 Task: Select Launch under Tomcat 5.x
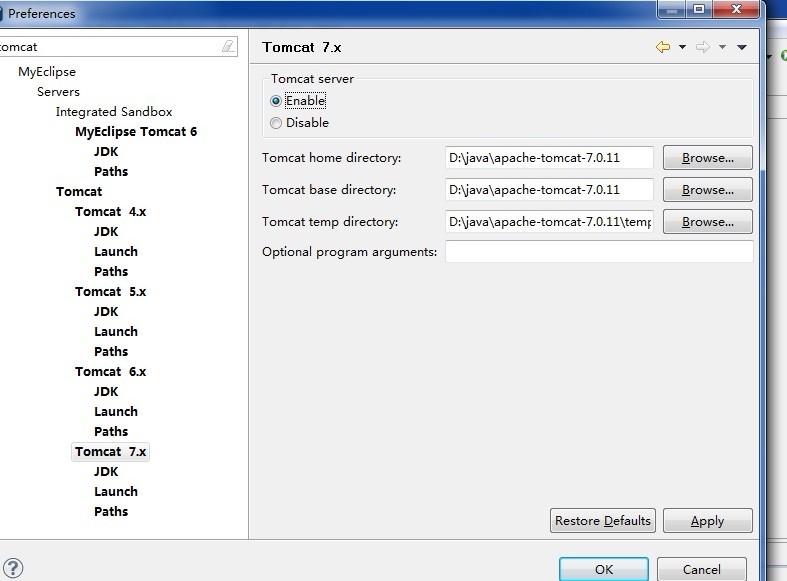click(115, 332)
